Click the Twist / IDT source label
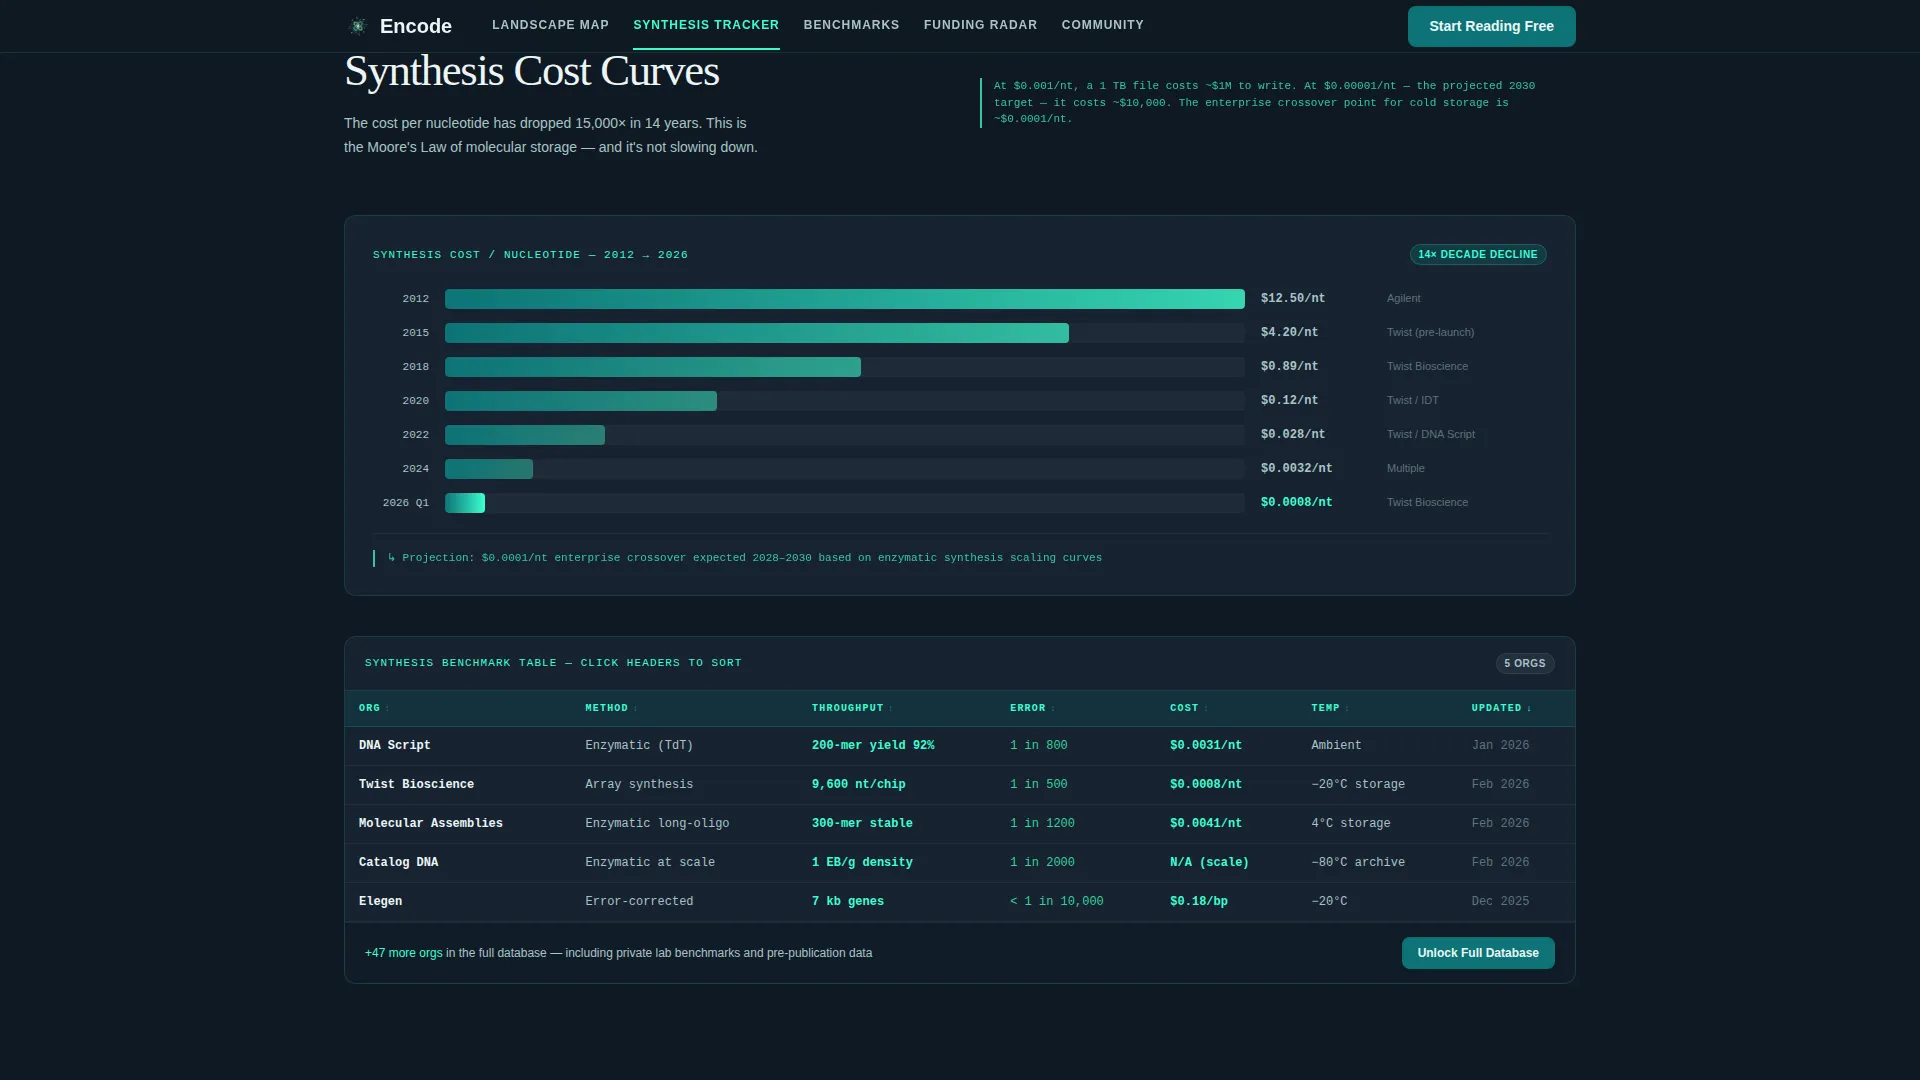This screenshot has height=1080, width=1920. (x=1412, y=401)
